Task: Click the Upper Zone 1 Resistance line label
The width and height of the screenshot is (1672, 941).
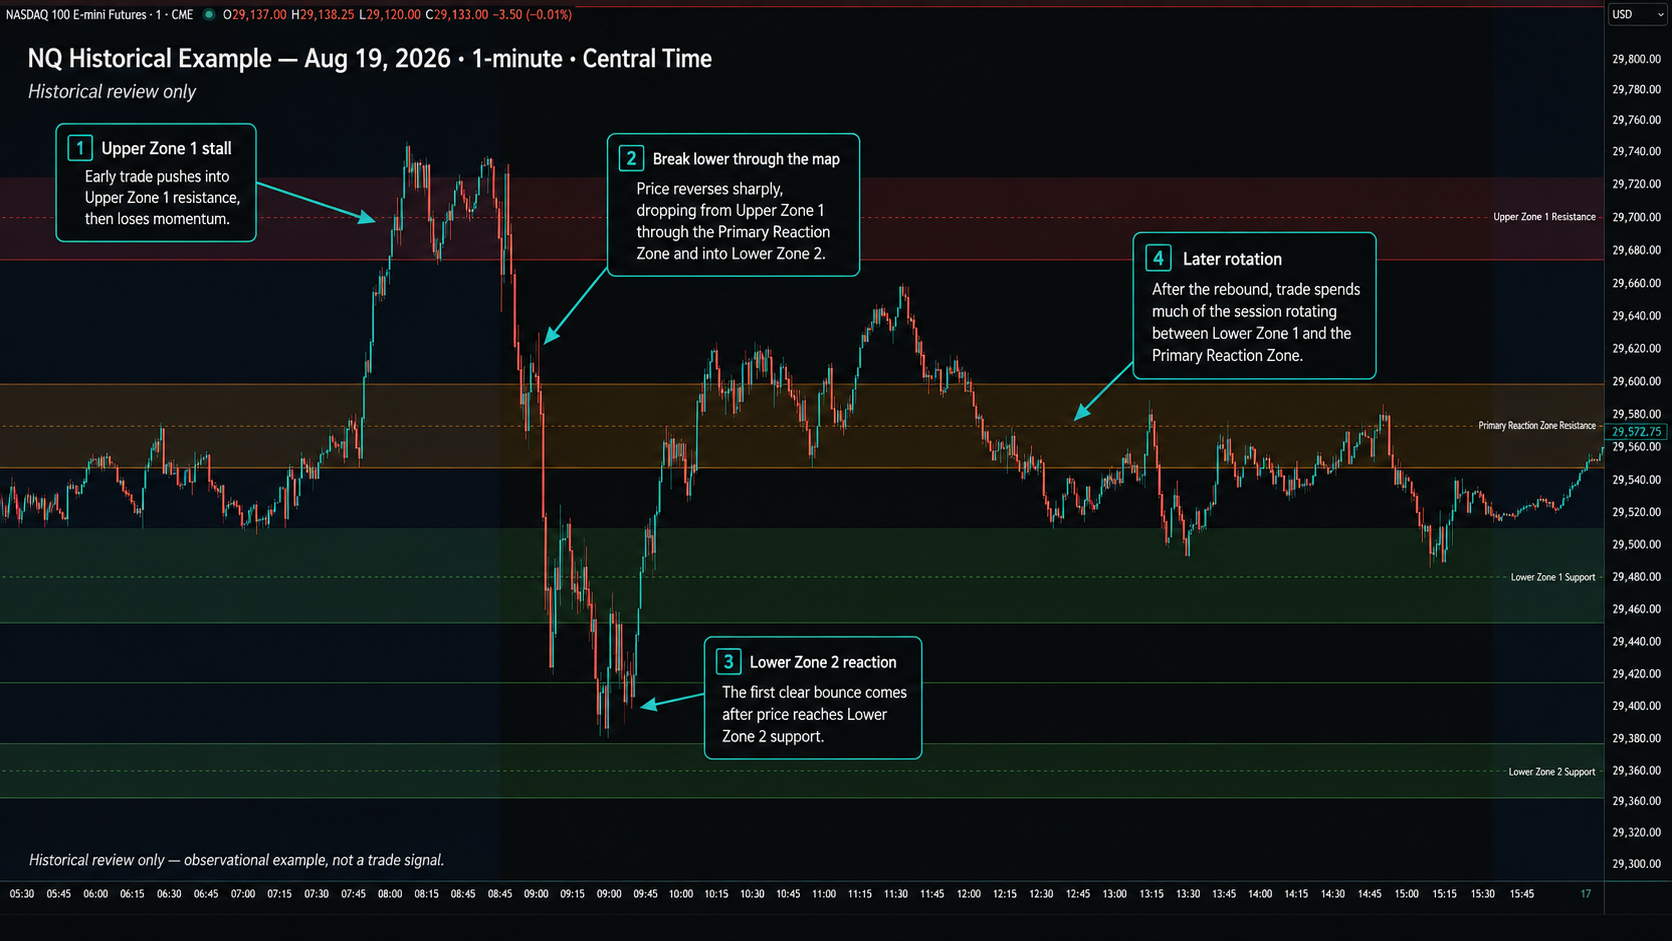Action: (1544, 217)
